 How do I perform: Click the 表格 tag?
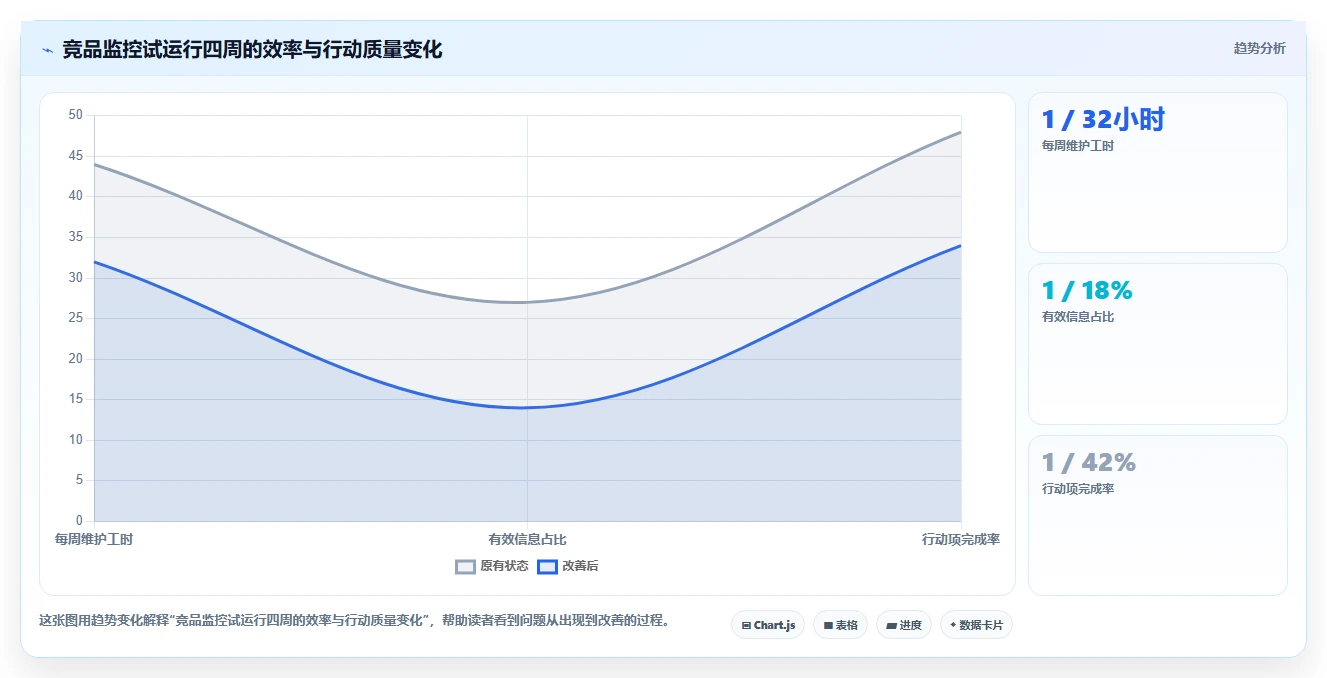point(840,625)
